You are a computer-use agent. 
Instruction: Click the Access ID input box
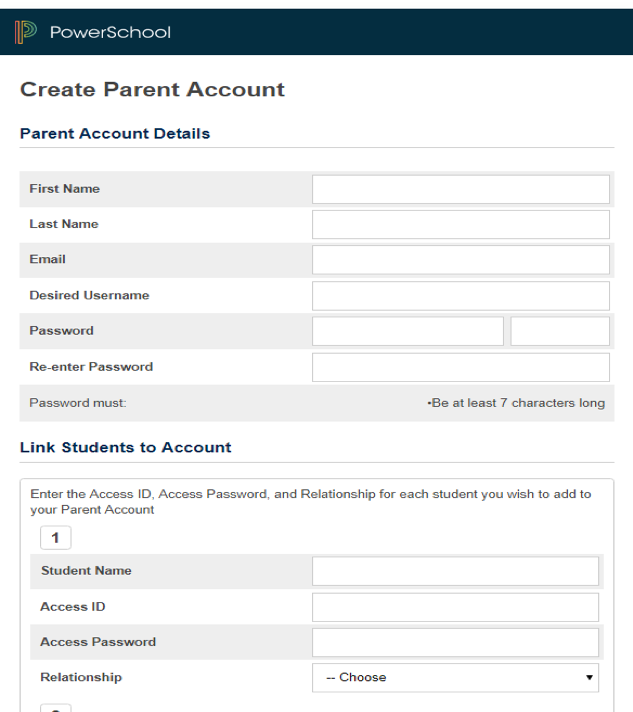pyautogui.click(x=455, y=607)
